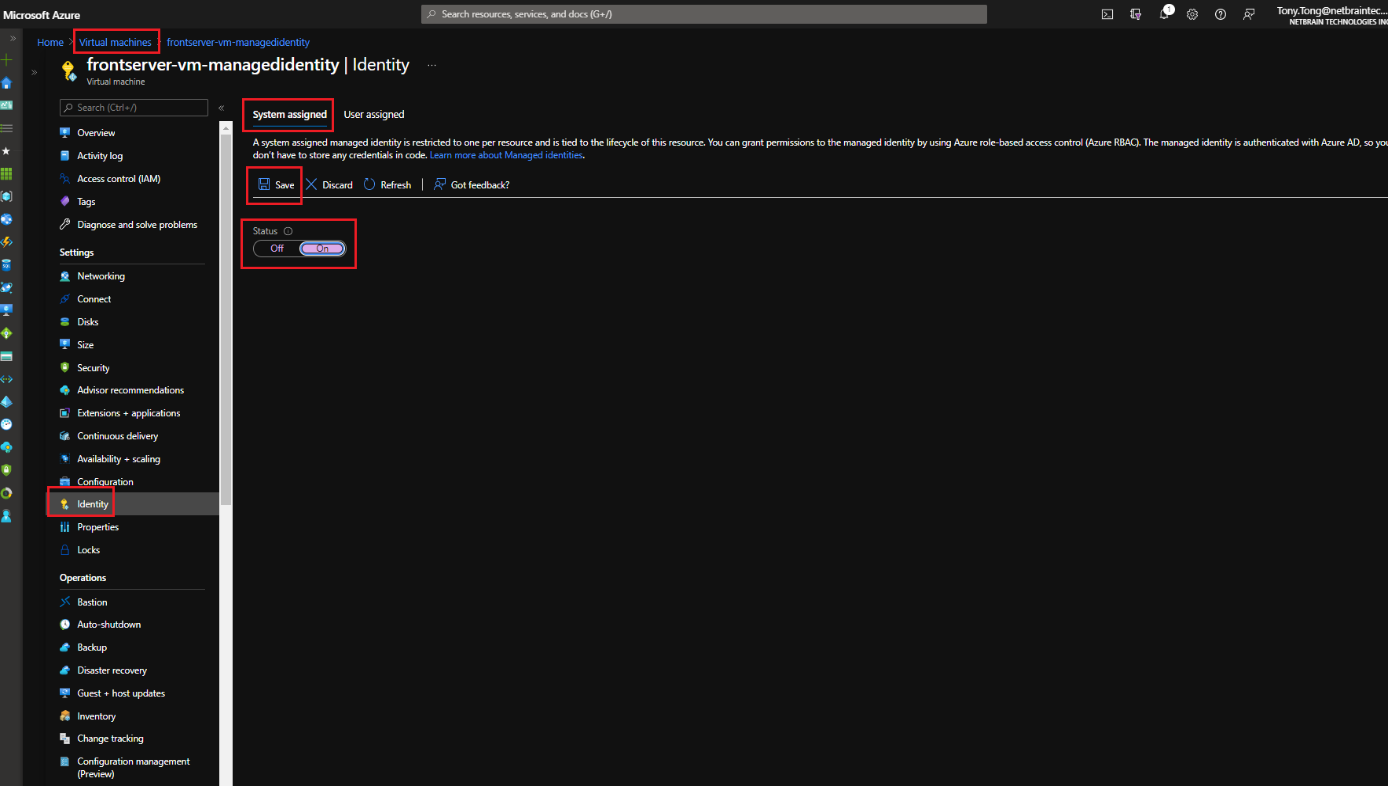
Task: Switch the Status toggle to Off
Action: pos(277,248)
